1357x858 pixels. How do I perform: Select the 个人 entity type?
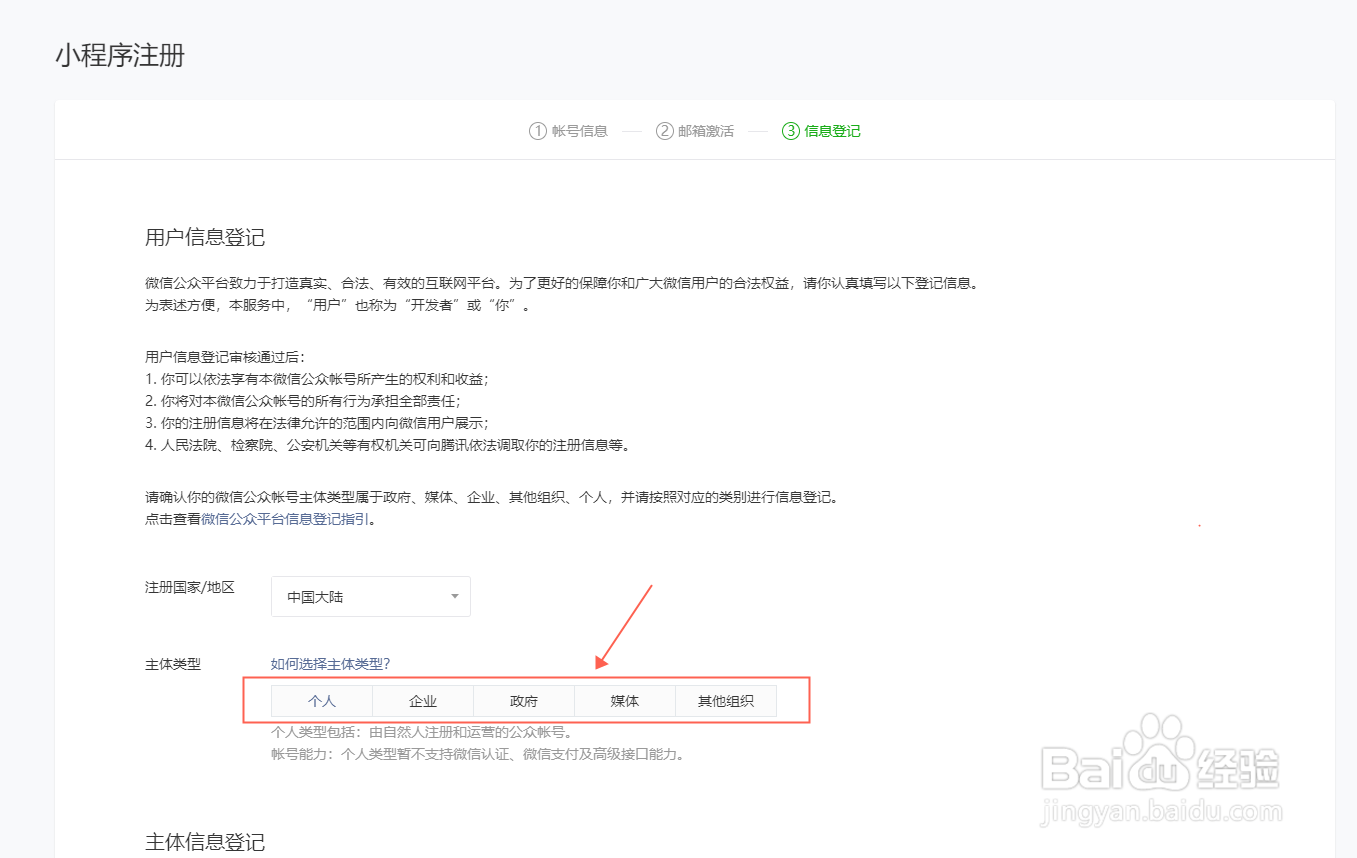[x=322, y=701]
